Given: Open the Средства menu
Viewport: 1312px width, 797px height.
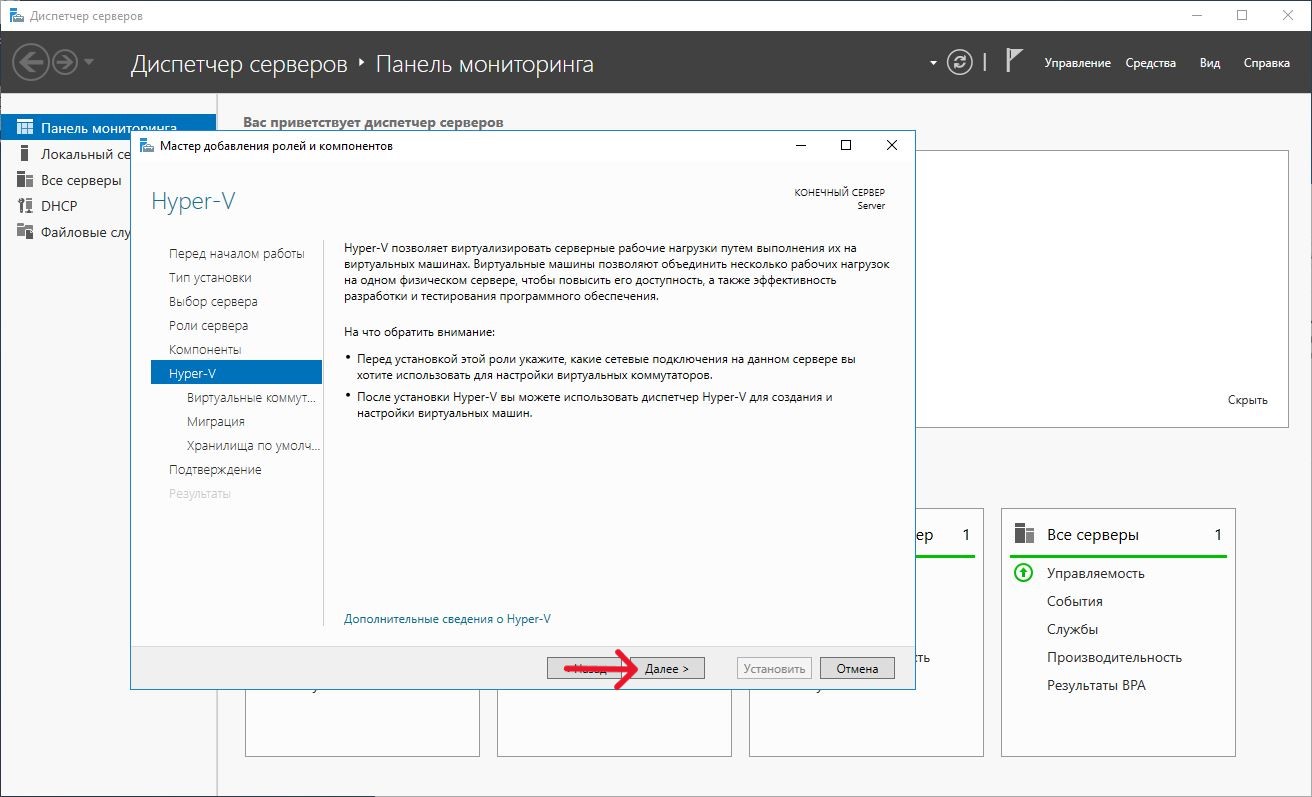Looking at the screenshot, I should 1150,63.
